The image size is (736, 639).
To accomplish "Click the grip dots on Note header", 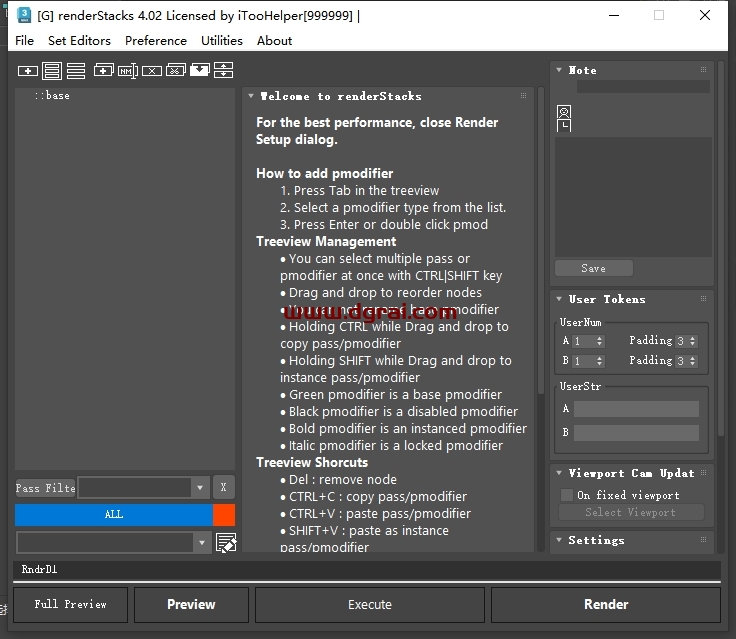I will 703,69.
